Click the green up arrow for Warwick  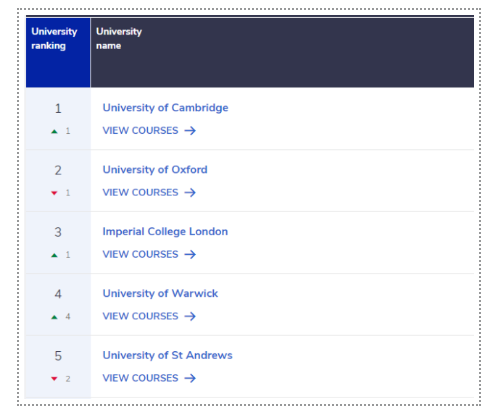pos(54,317)
